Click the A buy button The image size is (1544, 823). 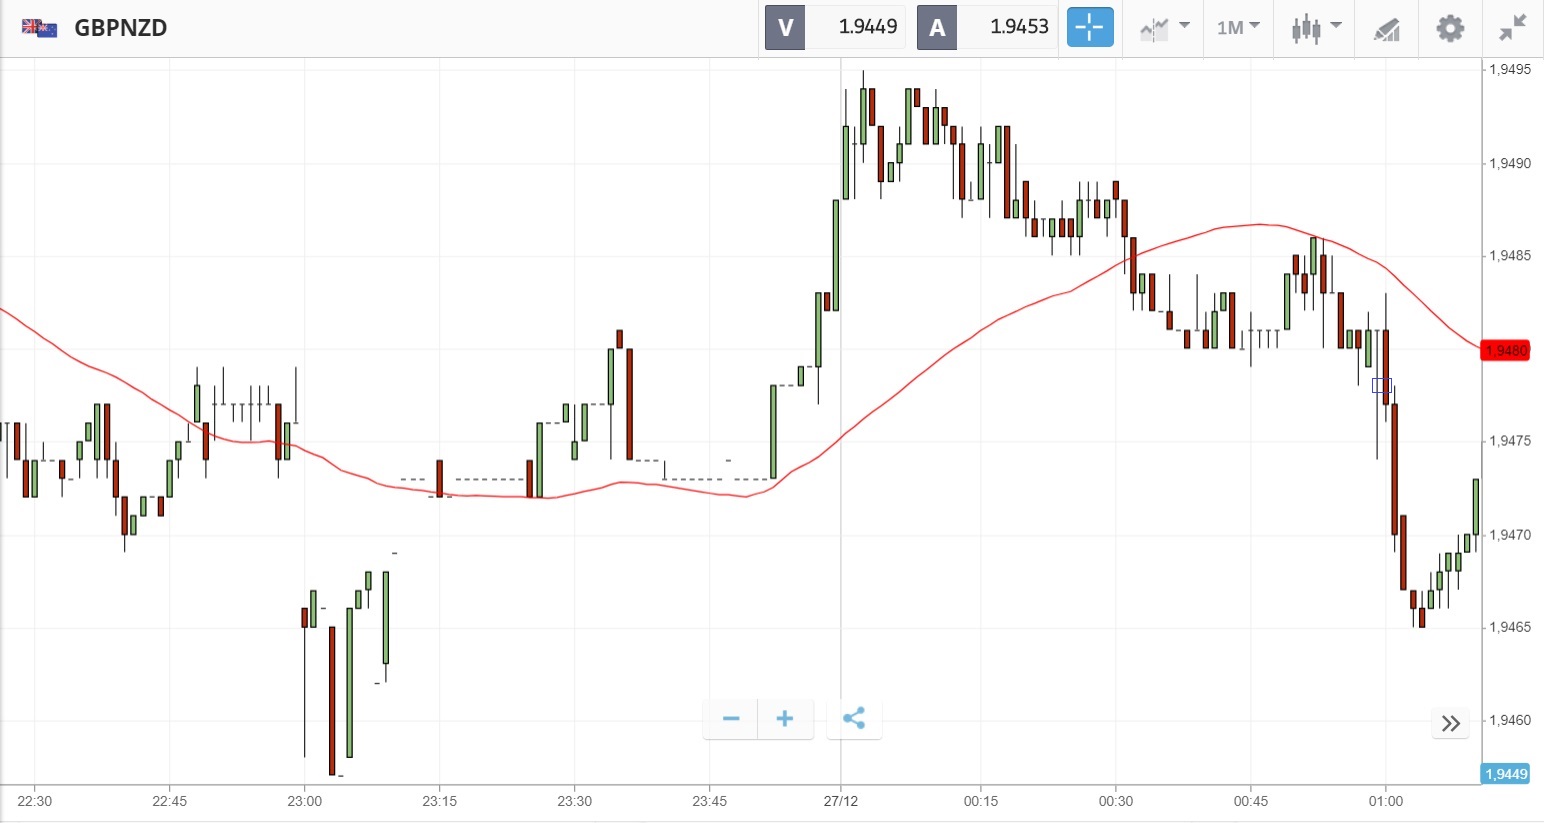coord(937,27)
